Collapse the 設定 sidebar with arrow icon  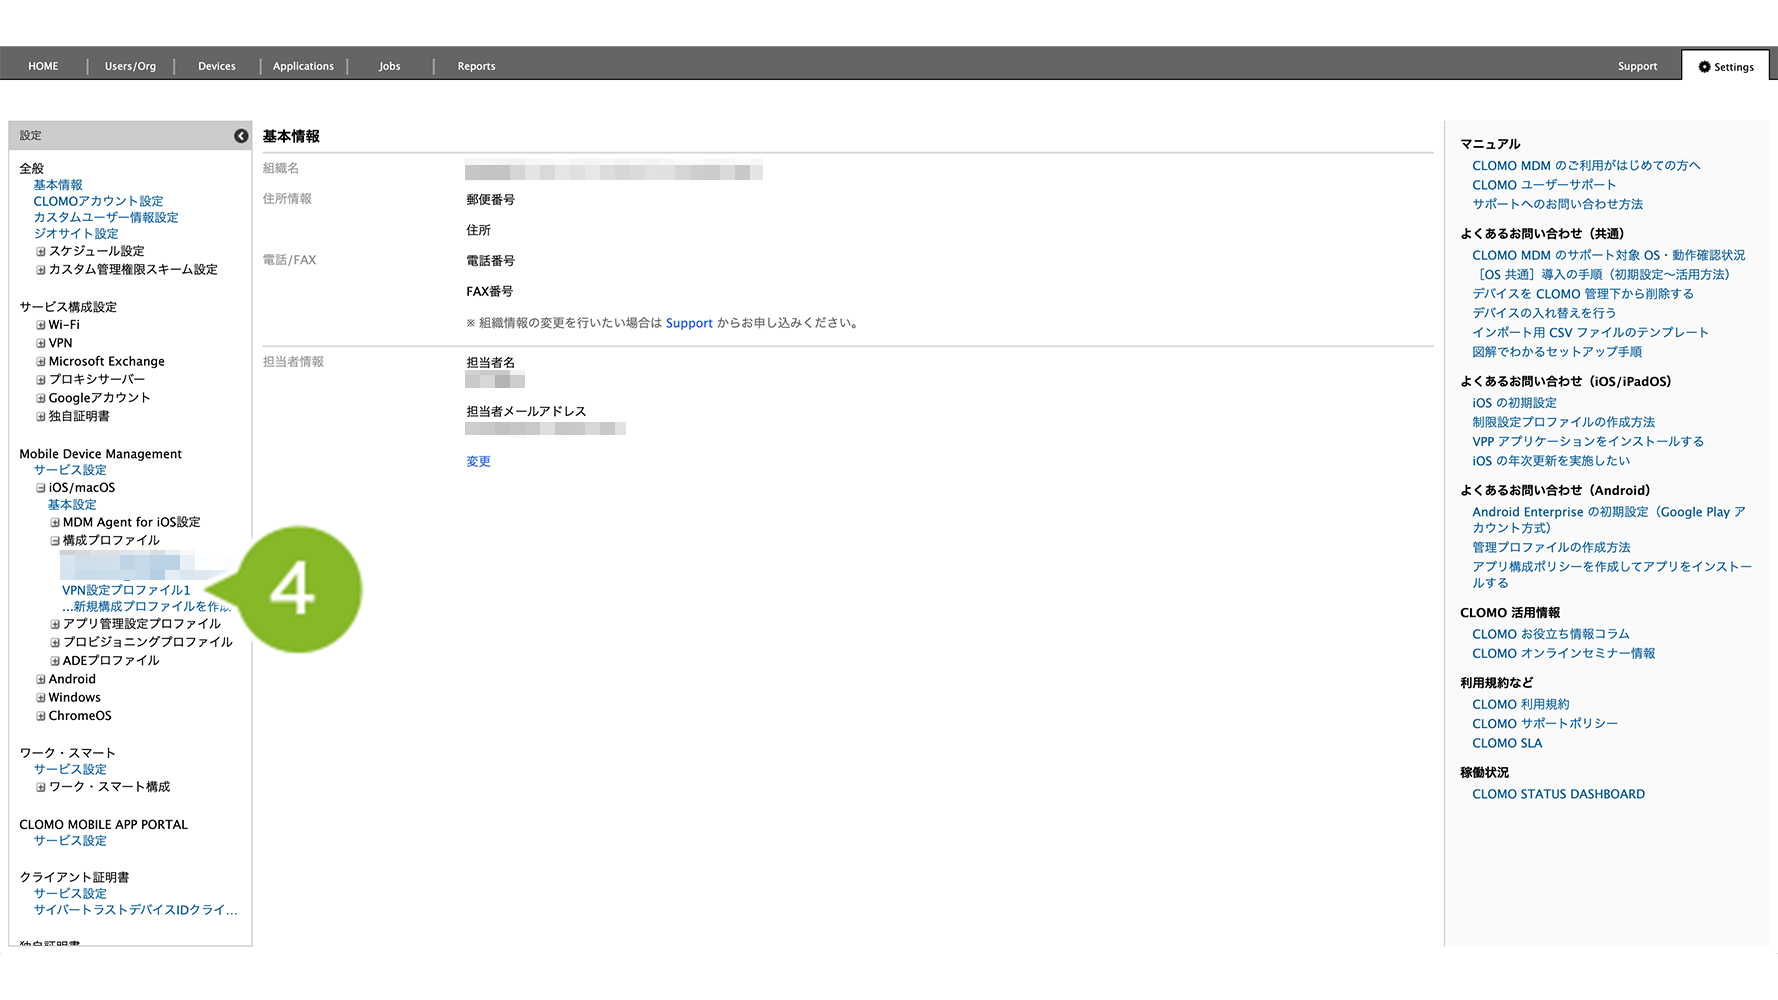point(241,136)
